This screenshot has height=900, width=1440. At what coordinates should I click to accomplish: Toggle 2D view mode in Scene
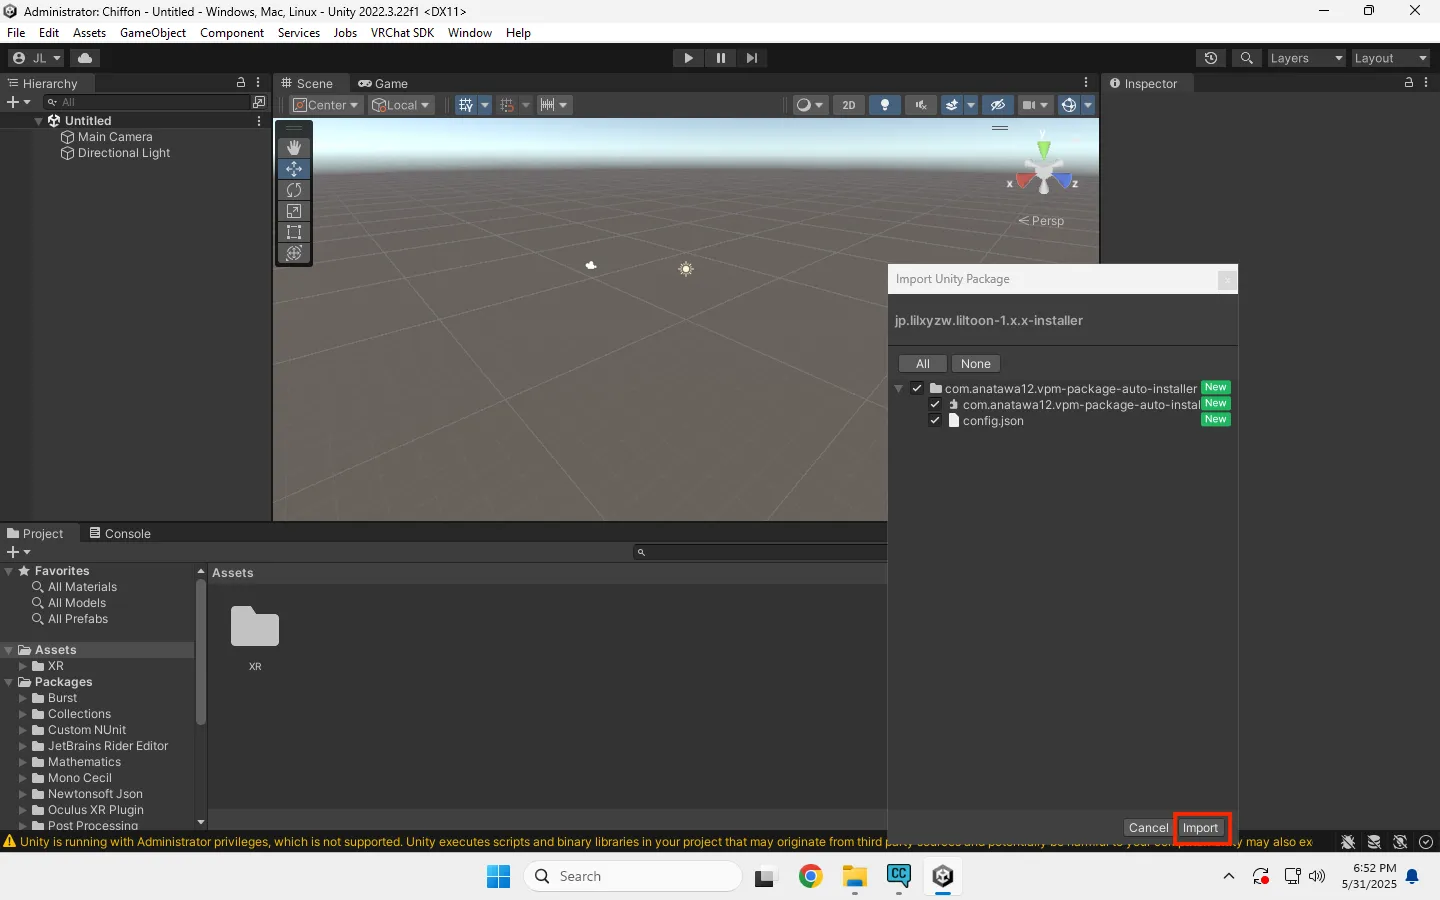pyautogui.click(x=849, y=105)
